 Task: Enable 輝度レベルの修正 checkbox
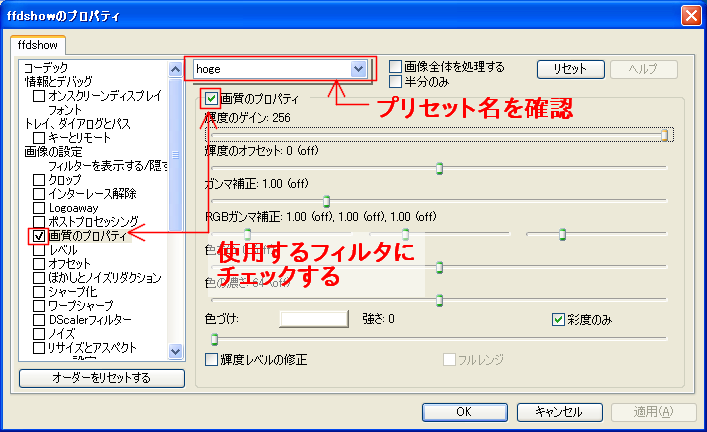click(x=211, y=359)
